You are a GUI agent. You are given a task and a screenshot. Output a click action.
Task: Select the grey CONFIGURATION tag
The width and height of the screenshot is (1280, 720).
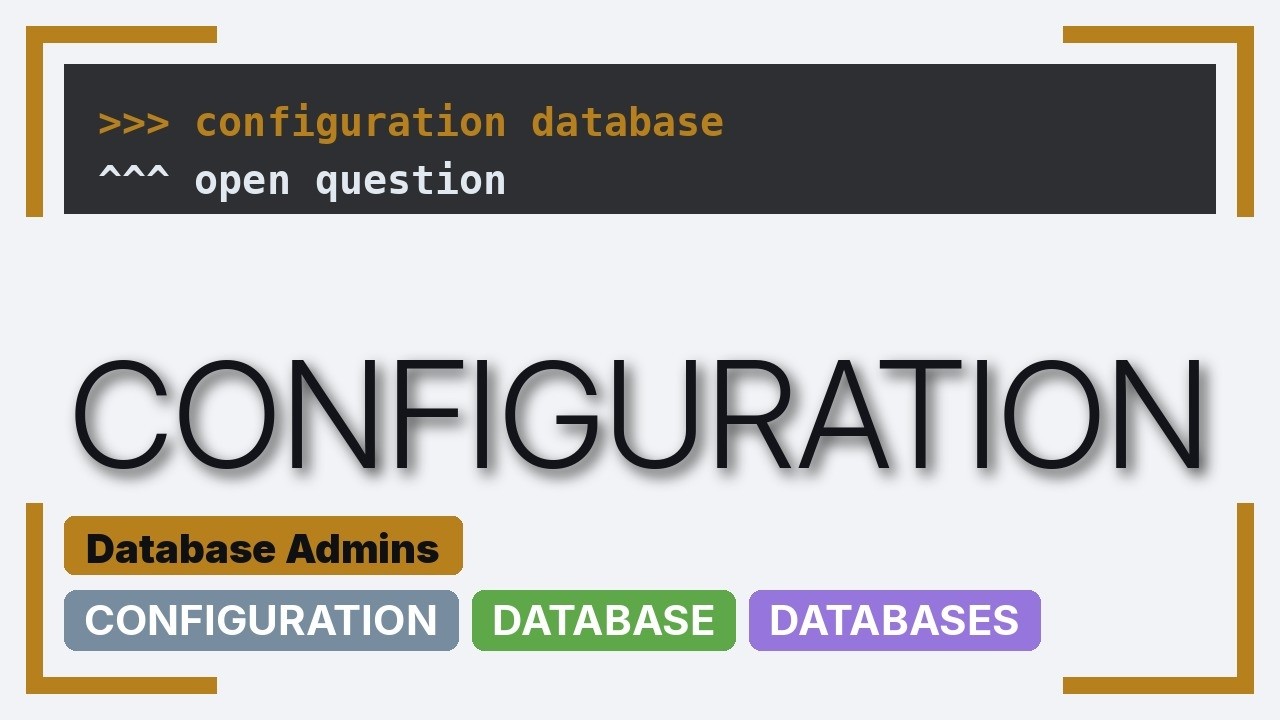point(261,620)
